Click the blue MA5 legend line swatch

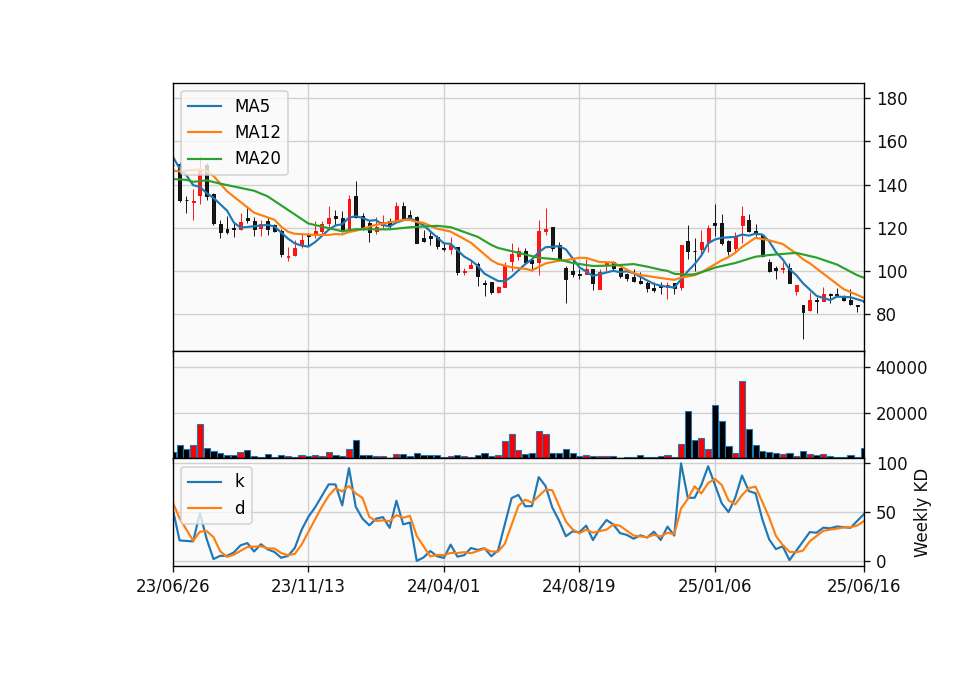[204, 106]
